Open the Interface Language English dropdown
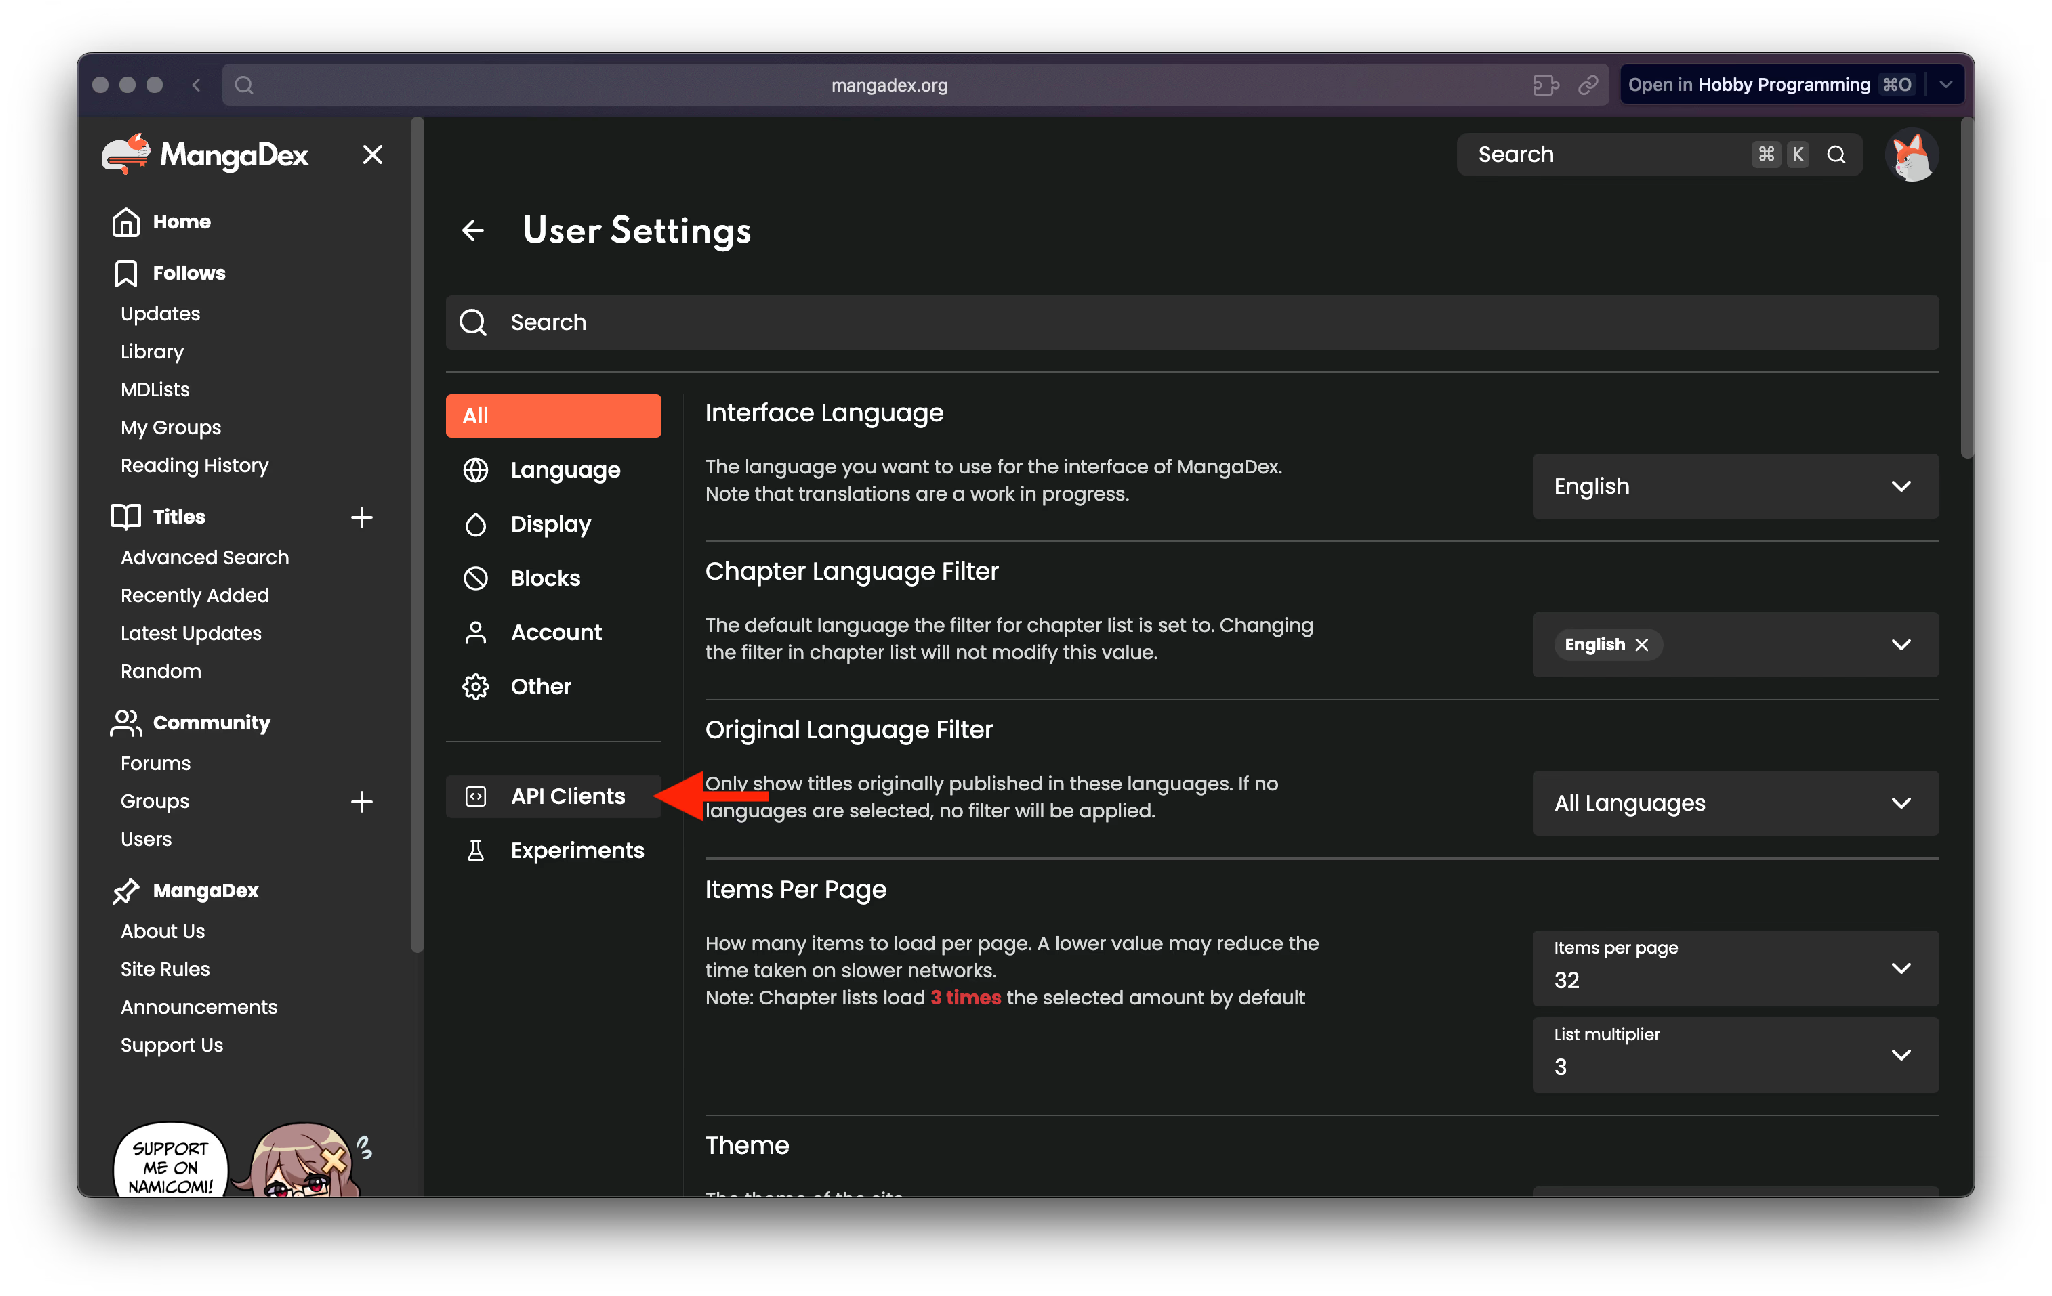Screen dimensions: 2052x1296 coord(1734,487)
